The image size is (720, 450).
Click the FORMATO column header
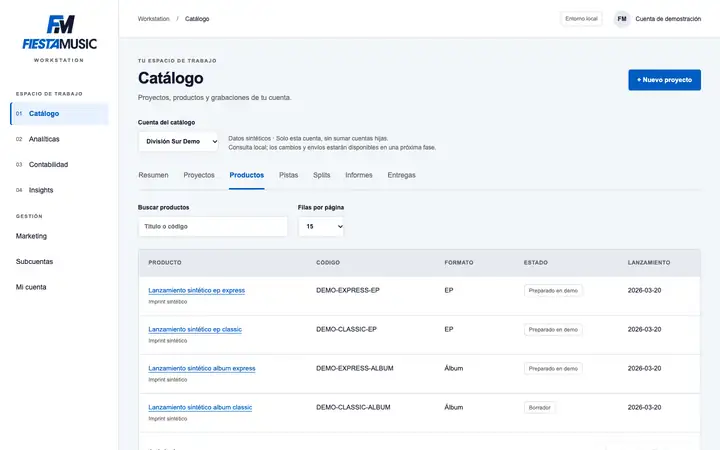[x=459, y=263]
